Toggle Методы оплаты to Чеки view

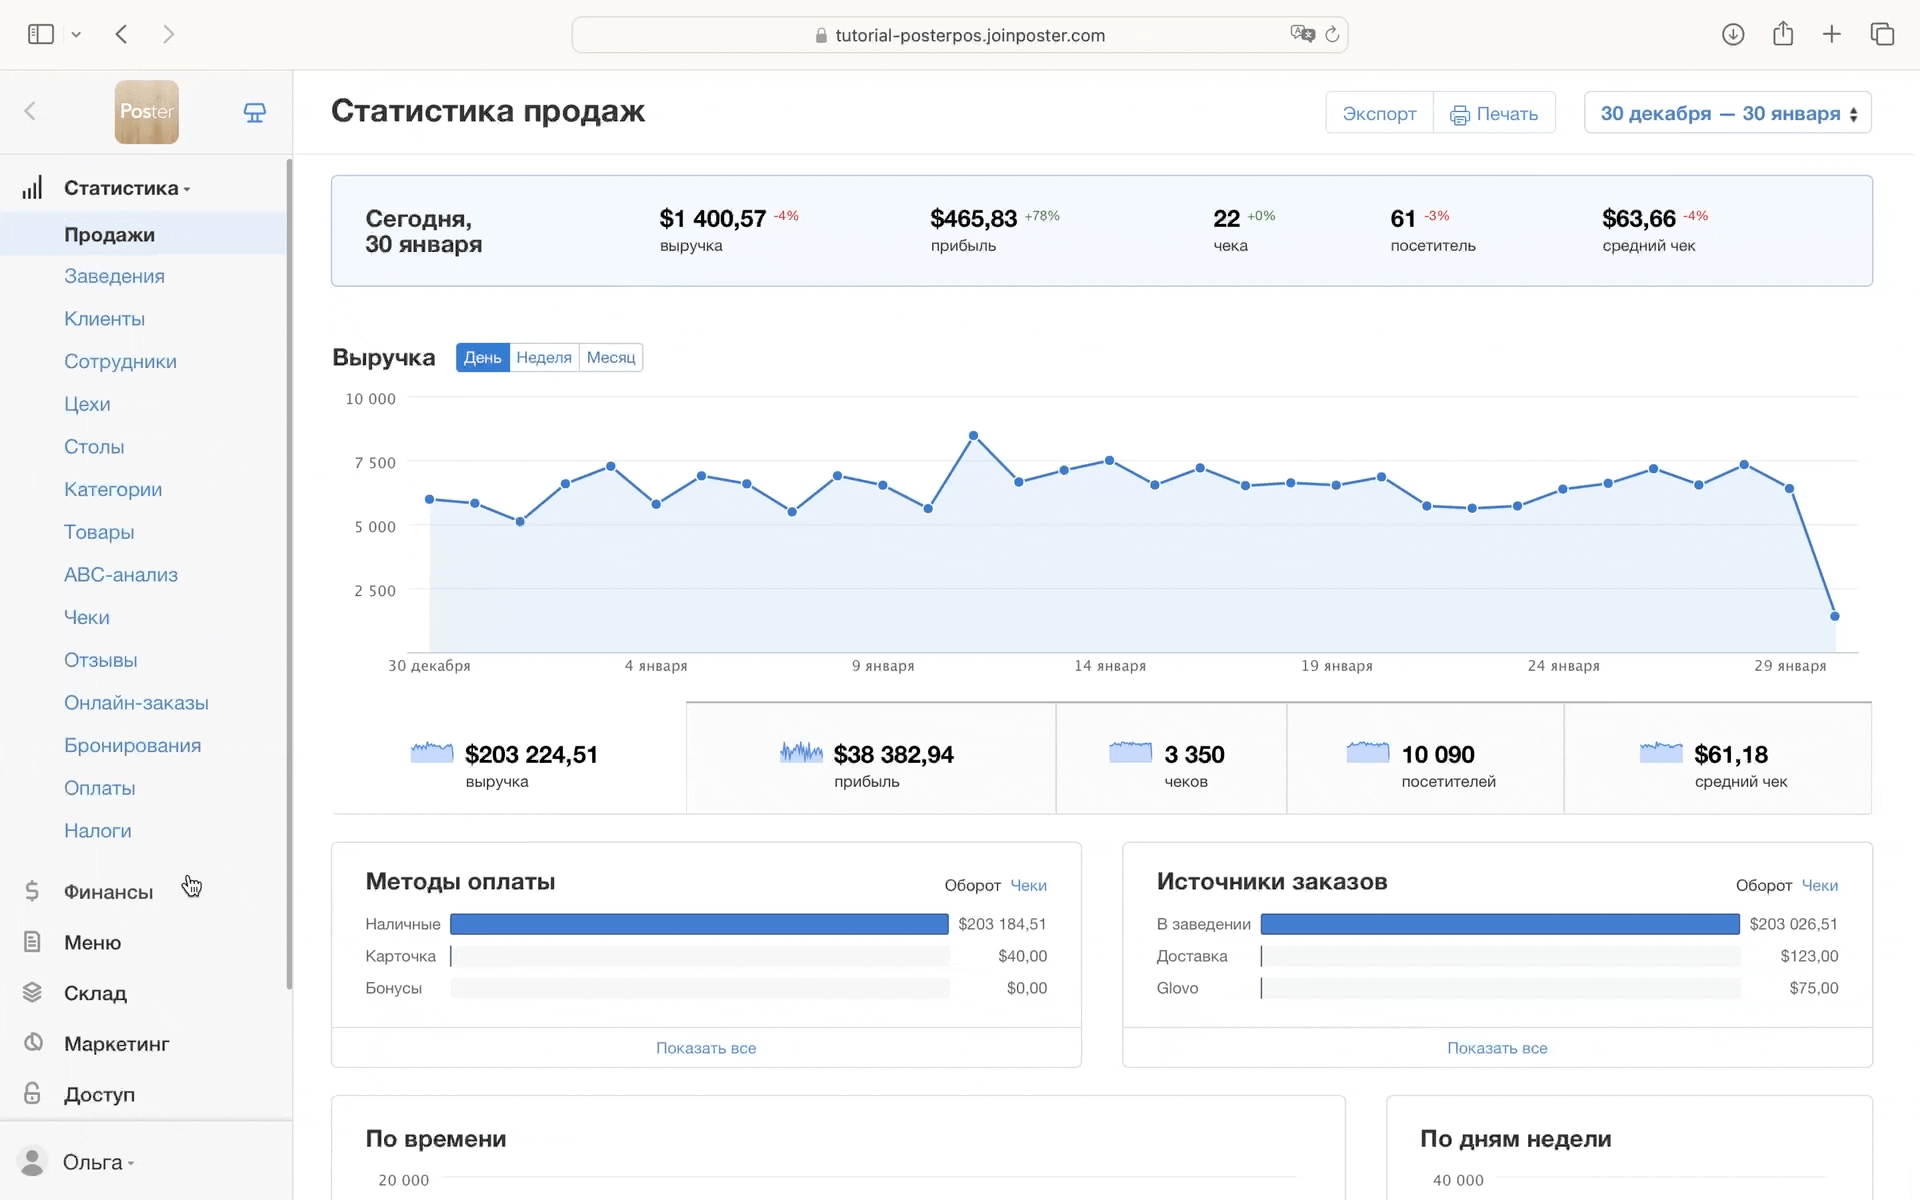[1028, 885]
